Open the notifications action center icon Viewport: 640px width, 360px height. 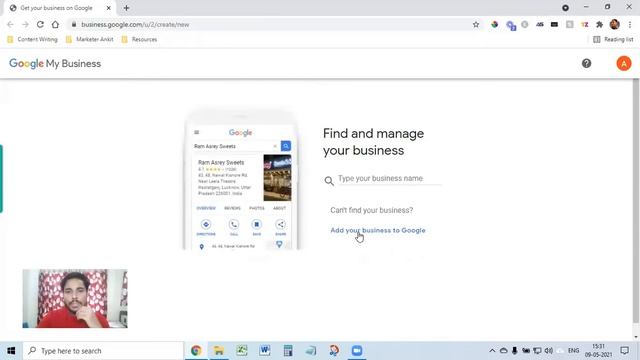(x=624, y=351)
